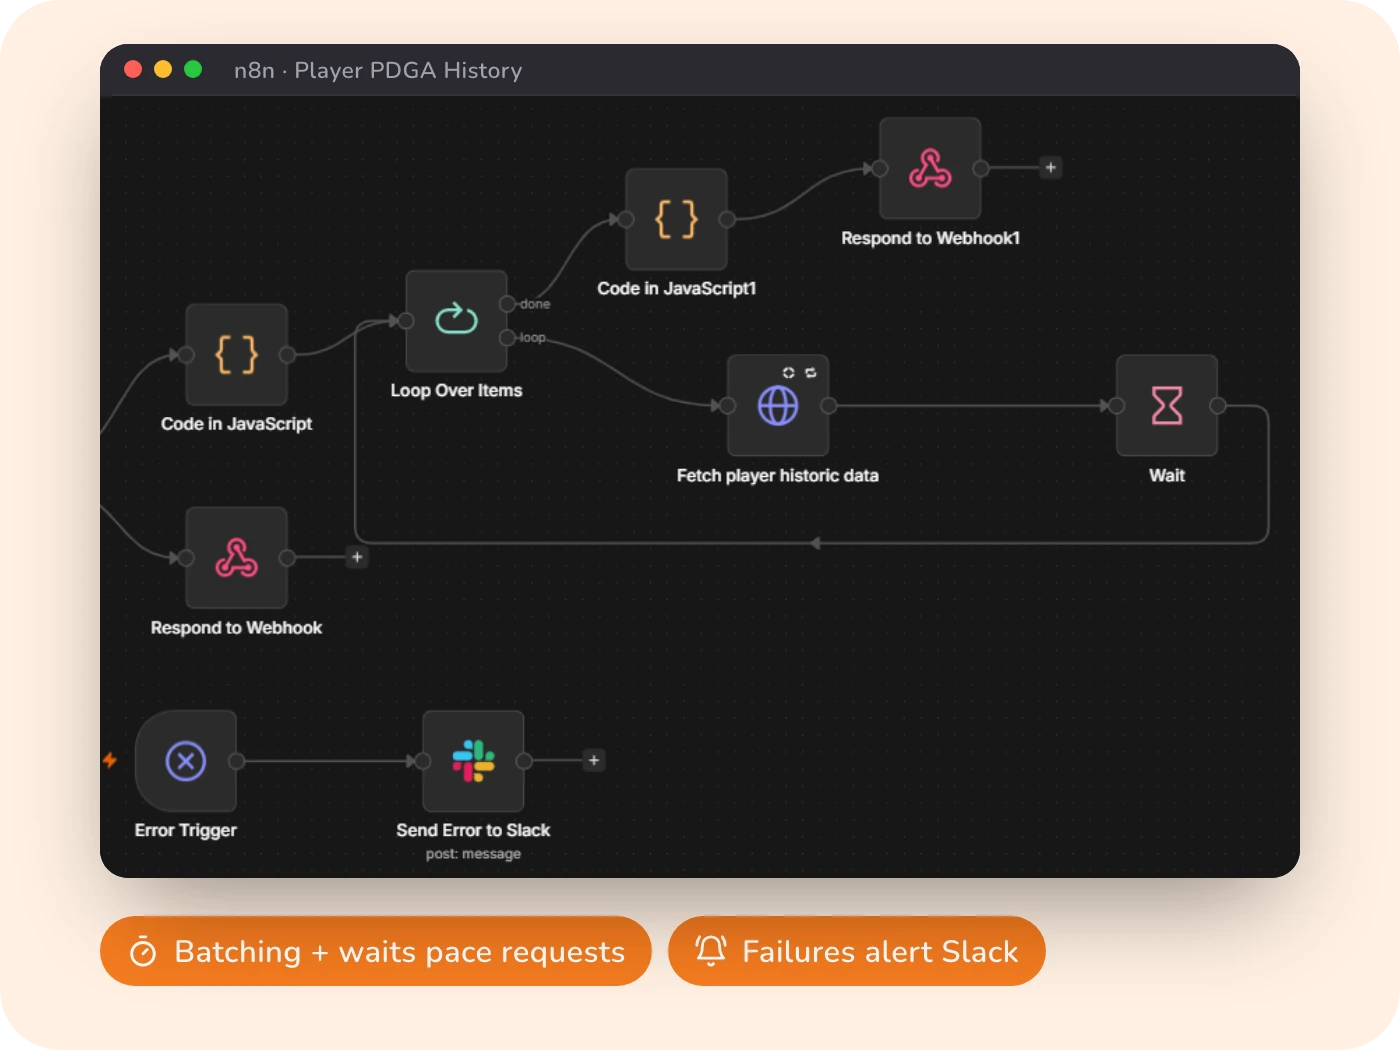Click the 'Code in JavaScript1' label text
Screen dimensions: 1400x1050
tap(677, 289)
